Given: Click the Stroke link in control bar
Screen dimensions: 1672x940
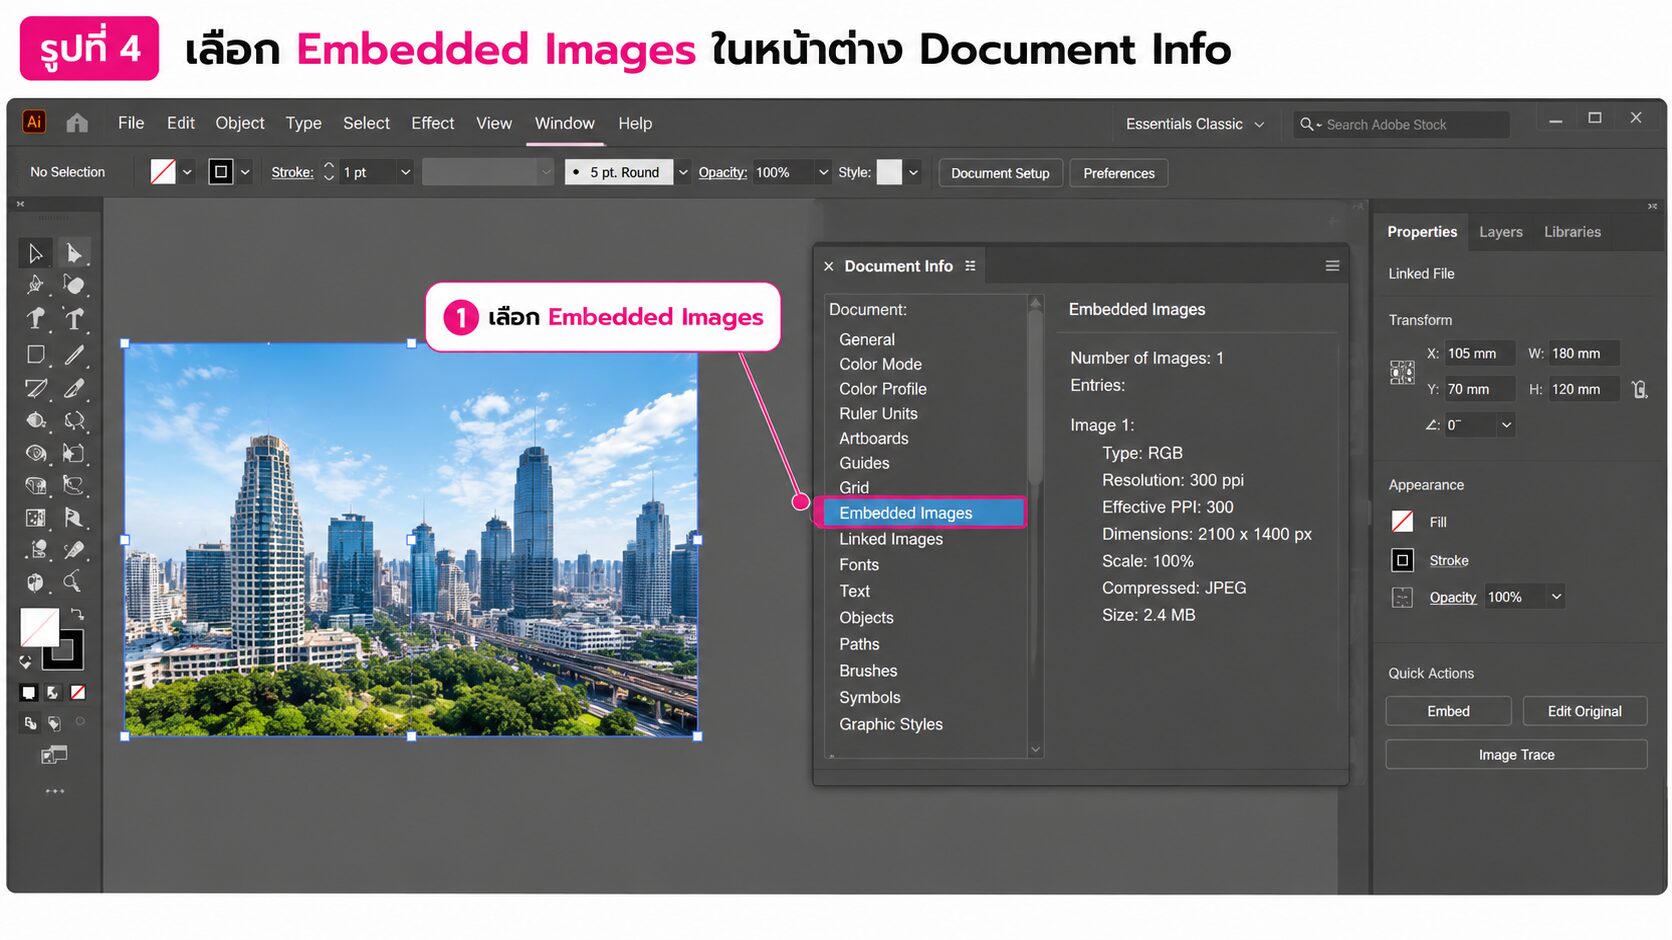Looking at the screenshot, I should (x=292, y=172).
